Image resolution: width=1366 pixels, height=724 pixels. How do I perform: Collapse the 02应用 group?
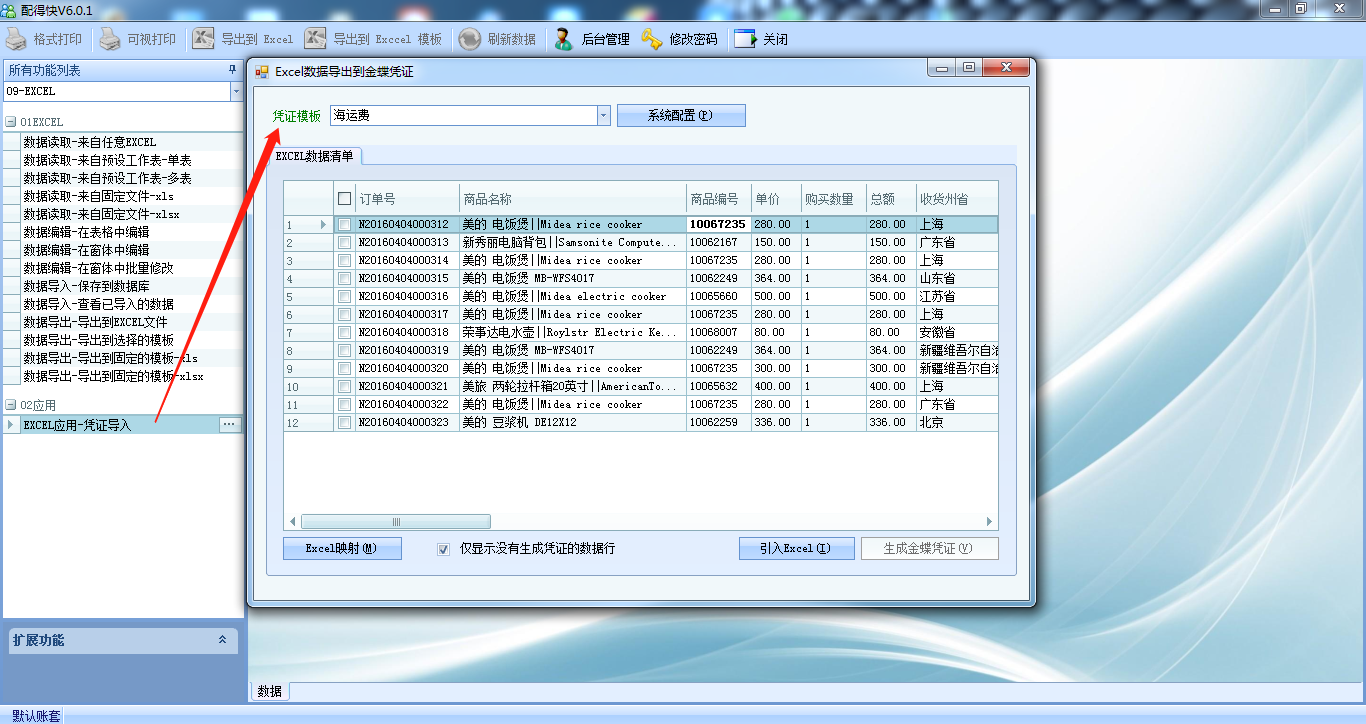(10, 405)
